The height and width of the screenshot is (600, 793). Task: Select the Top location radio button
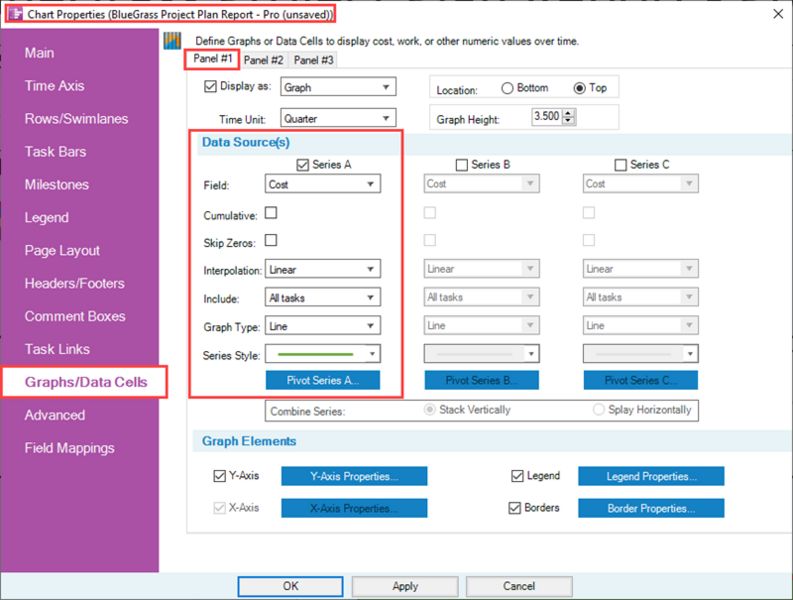click(x=580, y=88)
